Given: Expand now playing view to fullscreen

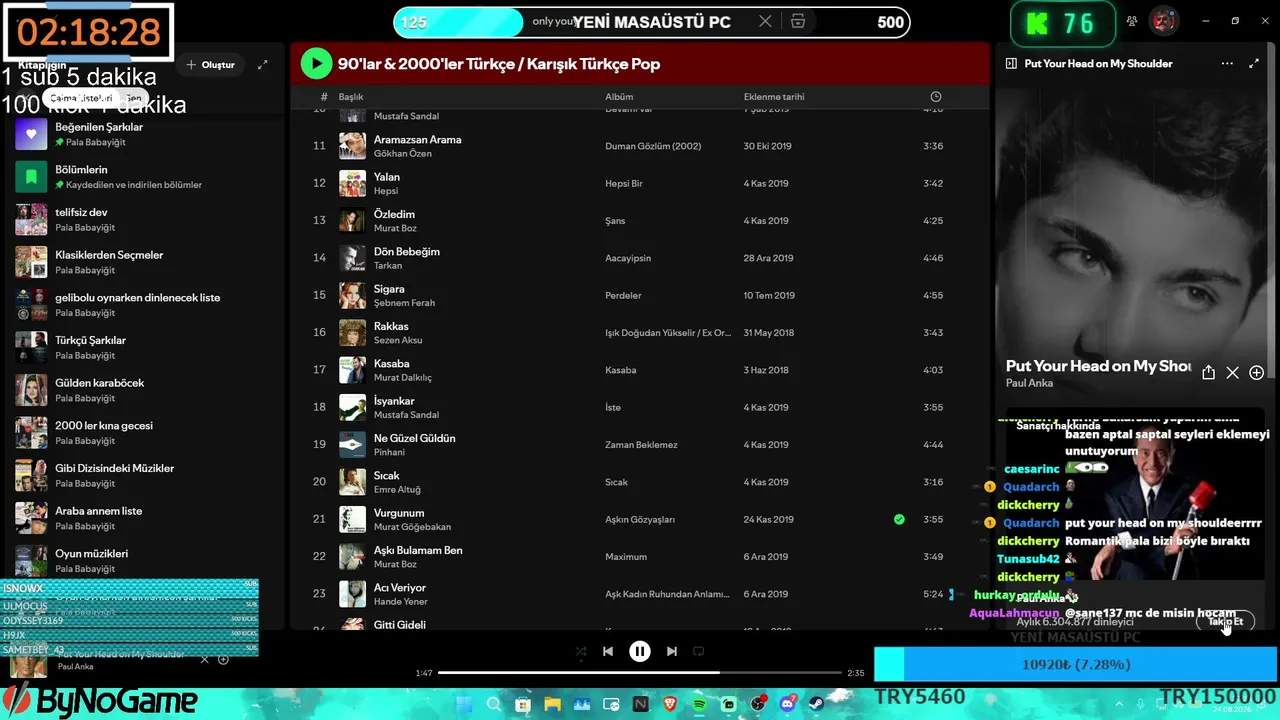Looking at the screenshot, I should (1254, 64).
